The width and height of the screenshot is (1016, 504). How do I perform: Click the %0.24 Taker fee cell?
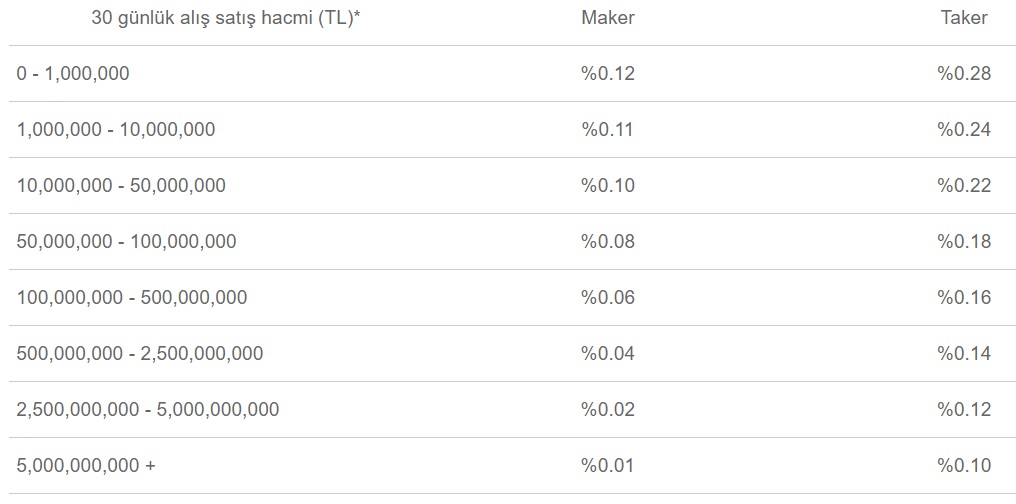964,129
